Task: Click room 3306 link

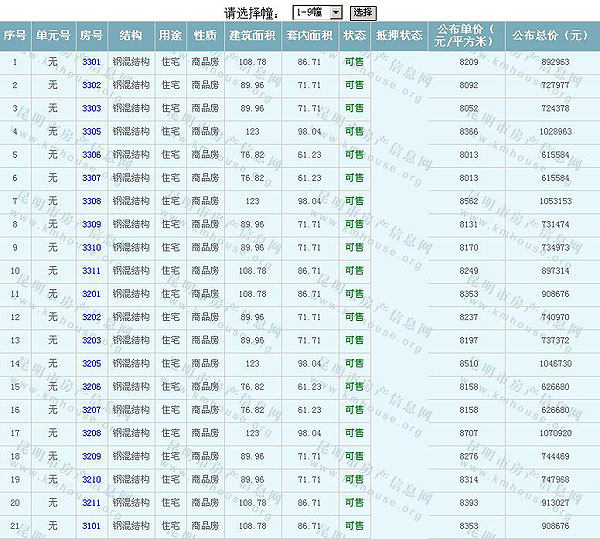Action: tap(91, 155)
